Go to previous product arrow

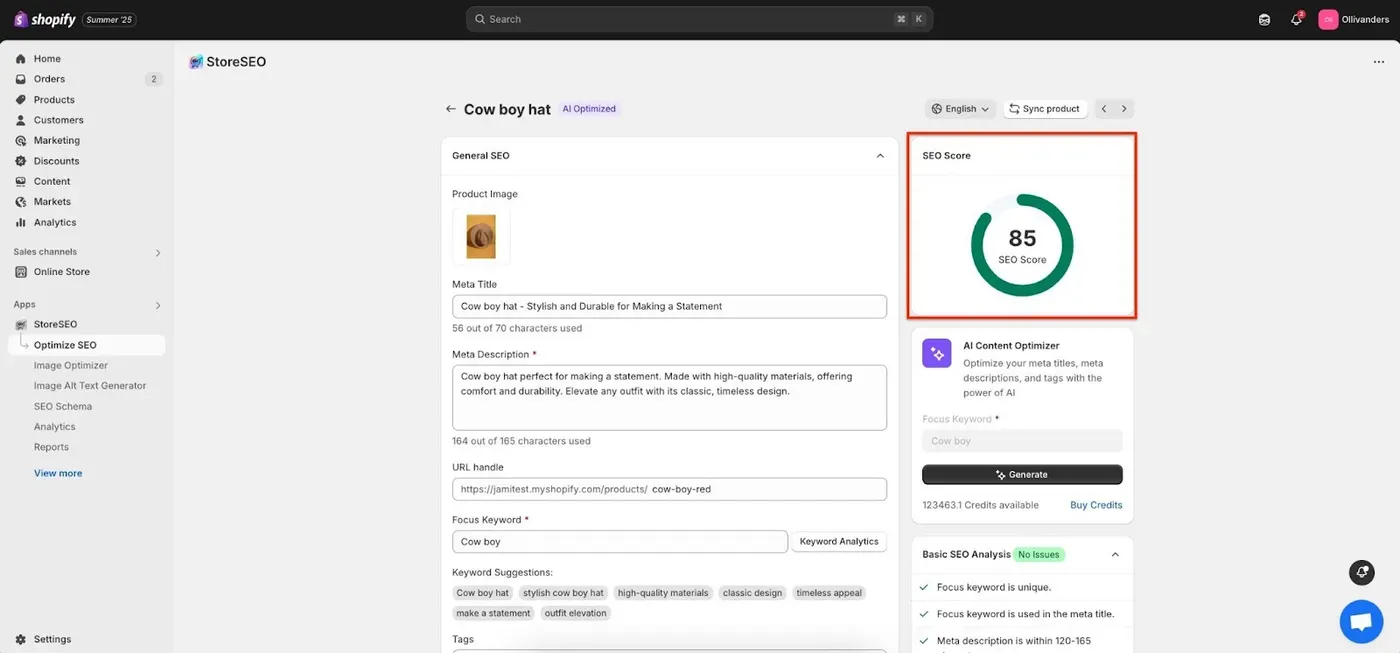click(x=1104, y=109)
